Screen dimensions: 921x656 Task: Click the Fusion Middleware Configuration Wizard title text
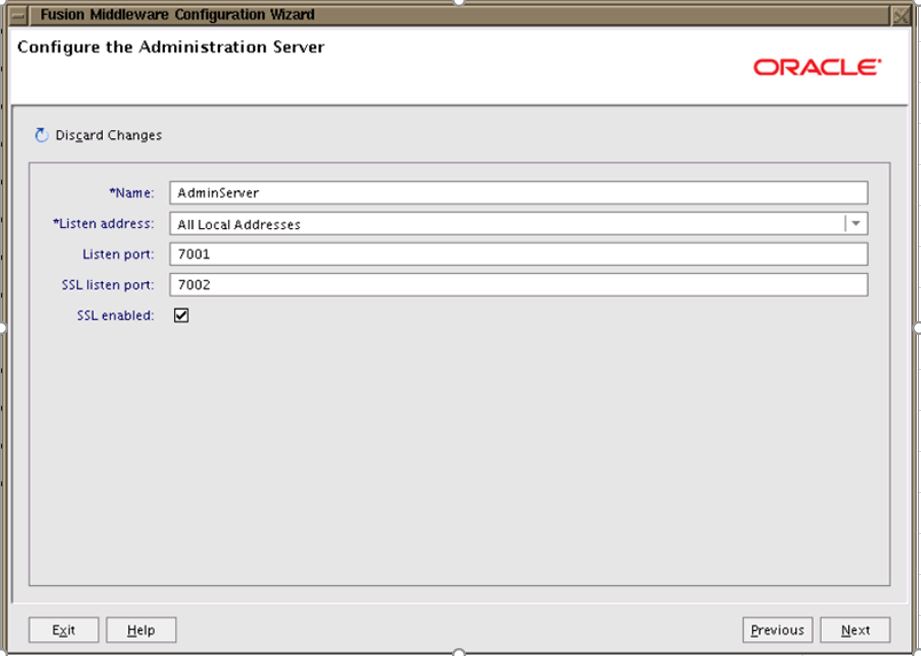click(177, 15)
